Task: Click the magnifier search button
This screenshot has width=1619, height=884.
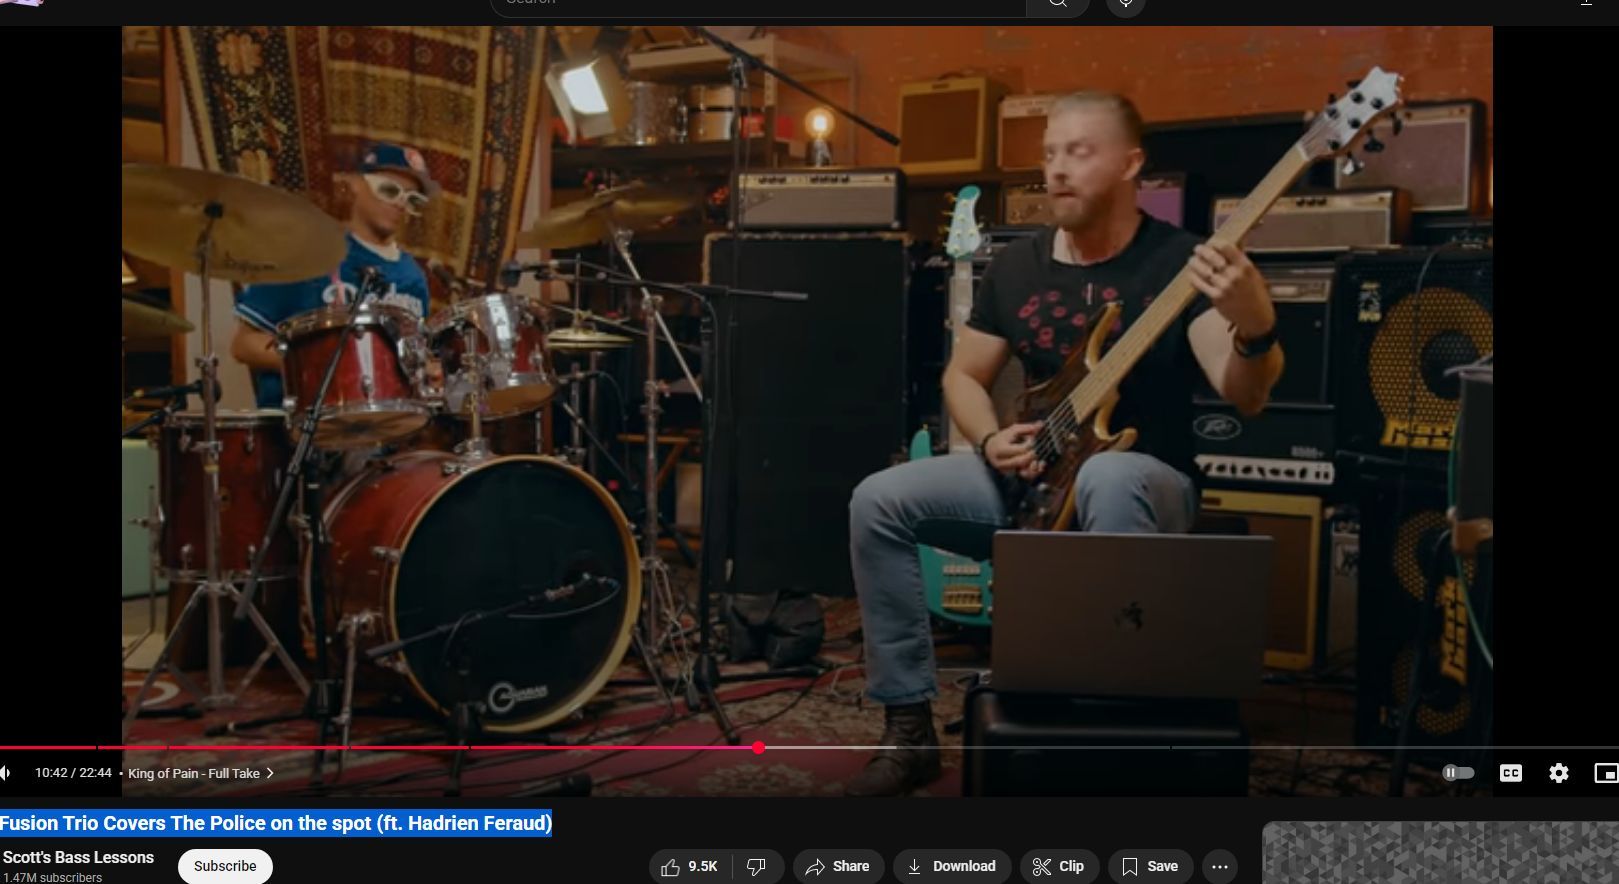Action: point(1057,4)
